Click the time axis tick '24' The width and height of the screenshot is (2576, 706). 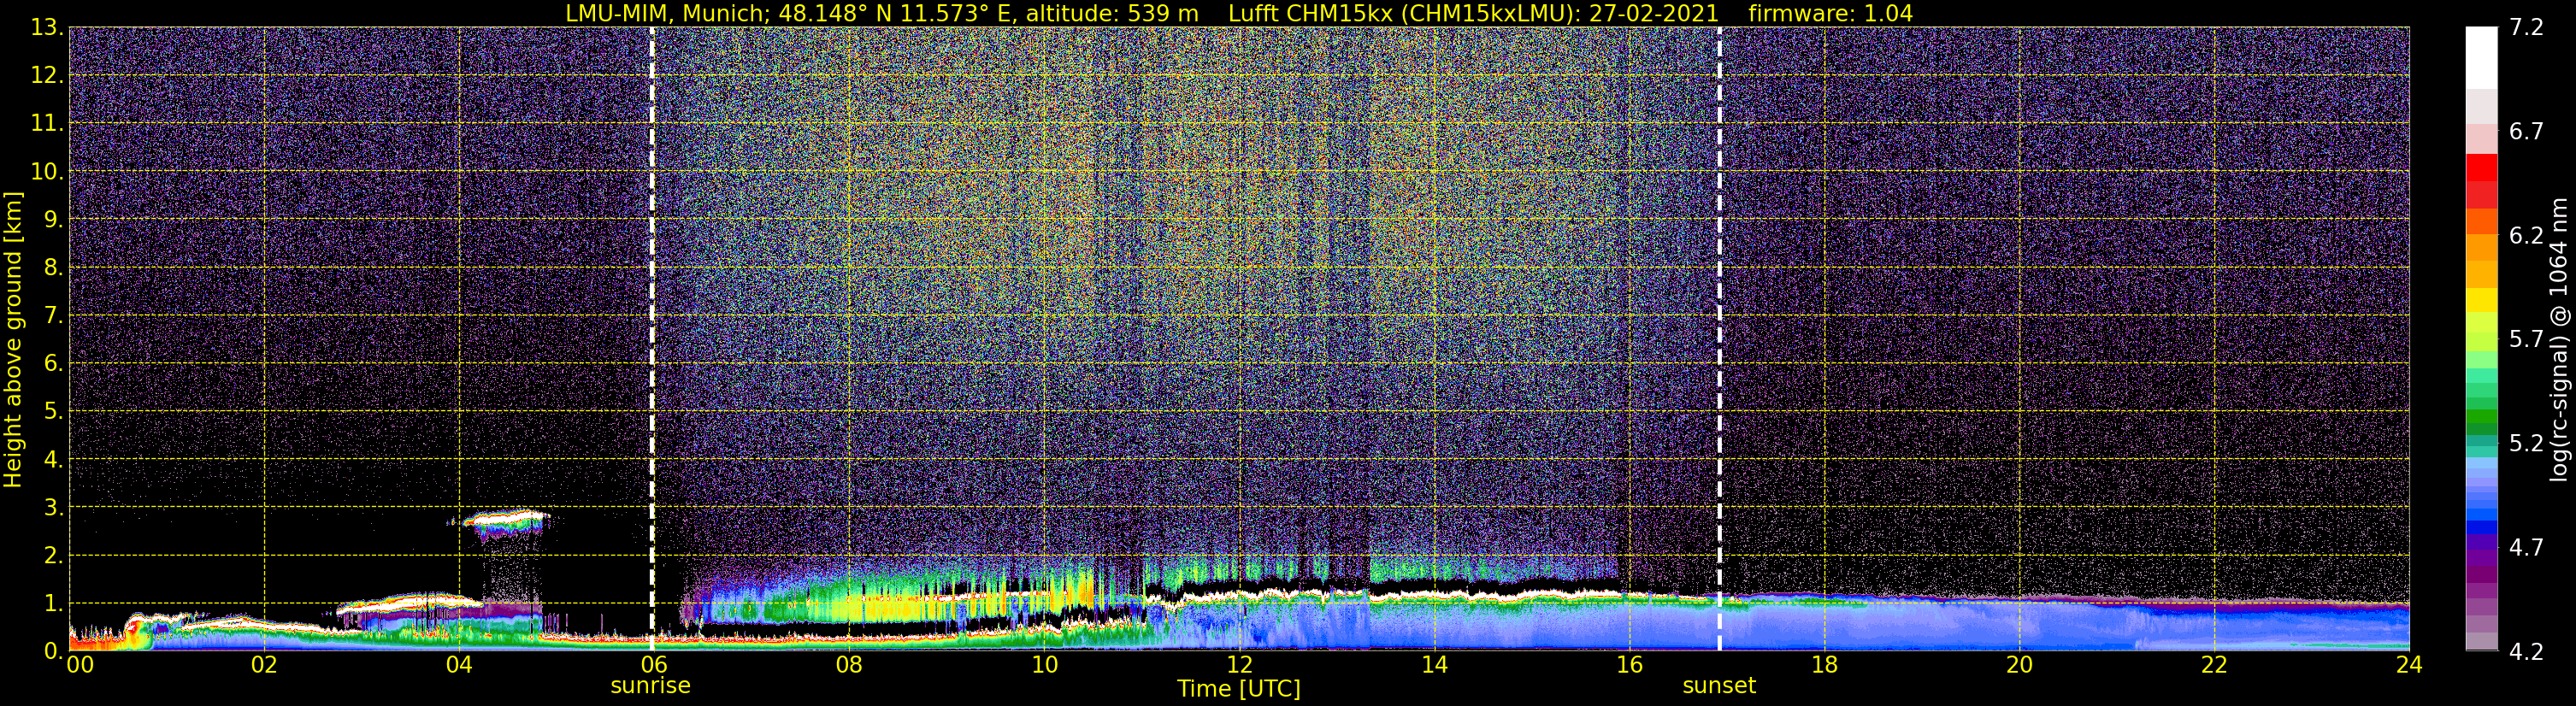click(2409, 665)
